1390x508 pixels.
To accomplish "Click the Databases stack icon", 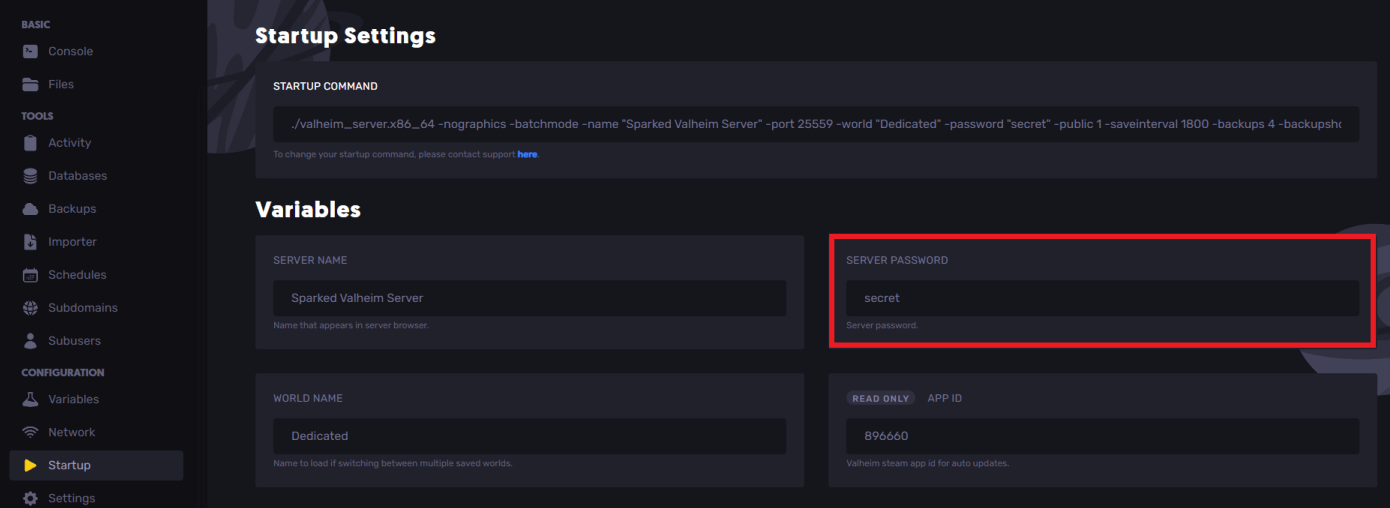I will [30, 176].
